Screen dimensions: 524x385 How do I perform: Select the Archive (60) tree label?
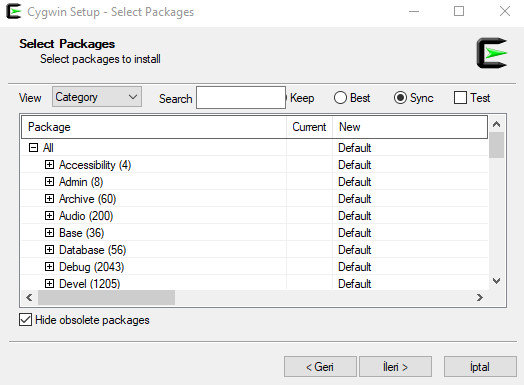(88, 199)
